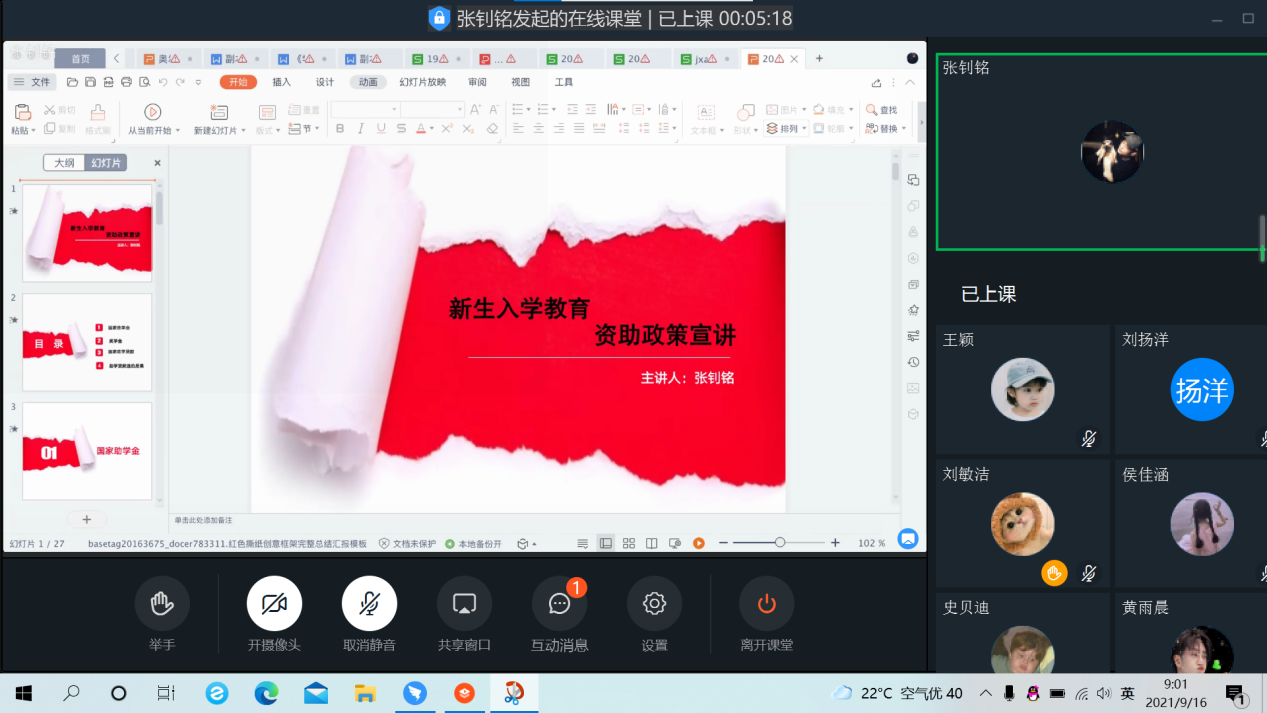Switch to slide sorter view icon
The height and width of the screenshot is (713, 1267).
[628, 543]
